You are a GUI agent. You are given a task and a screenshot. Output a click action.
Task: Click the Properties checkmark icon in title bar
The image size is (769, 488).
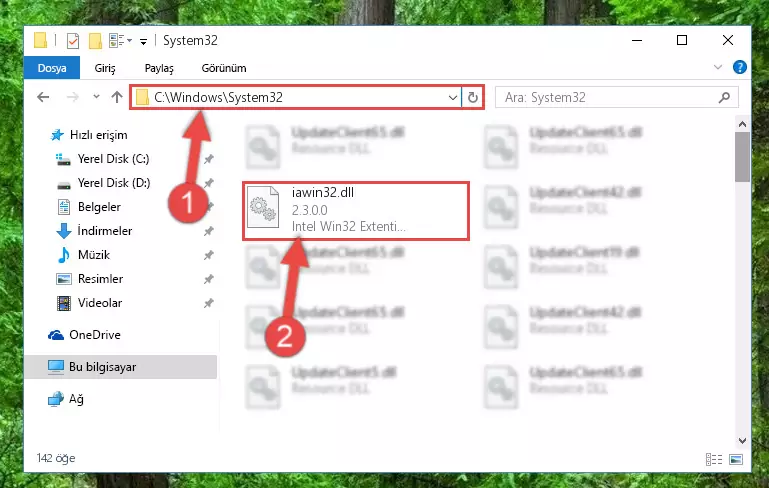[x=73, y=41]
